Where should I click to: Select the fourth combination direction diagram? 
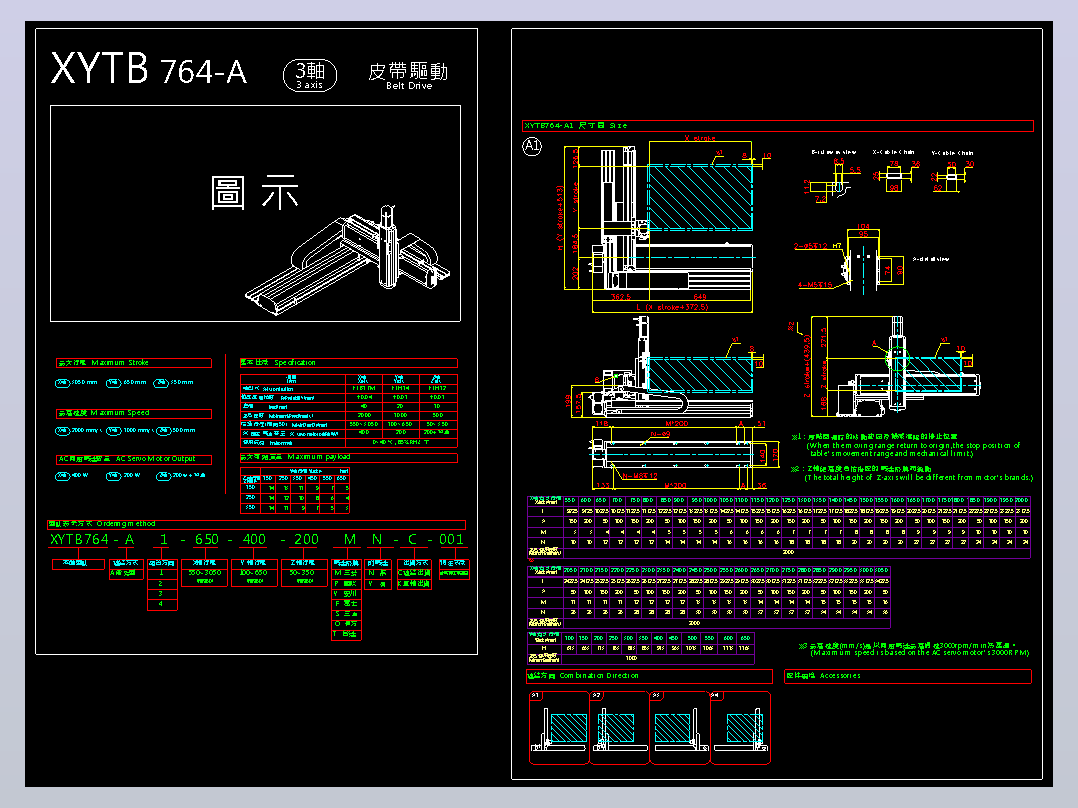[740, 728]
